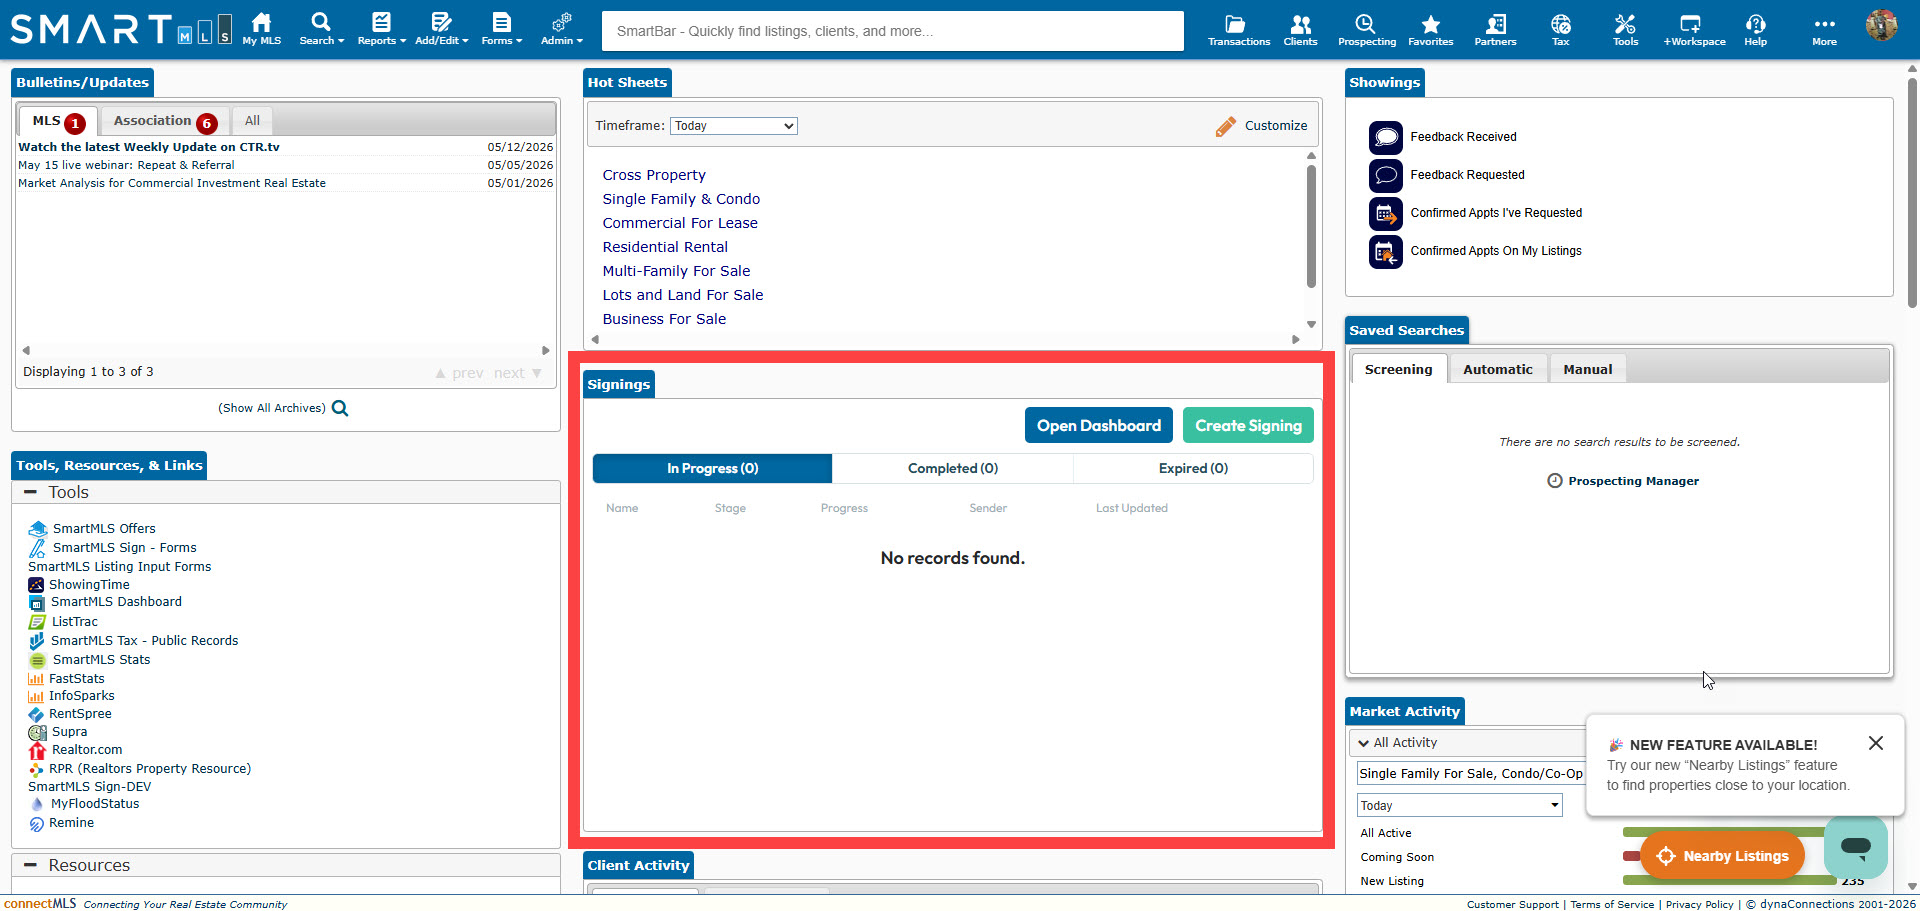Click the All Active green bar
The height and width of the screenshot is (911, 1920).
[x=1723, y=832]
